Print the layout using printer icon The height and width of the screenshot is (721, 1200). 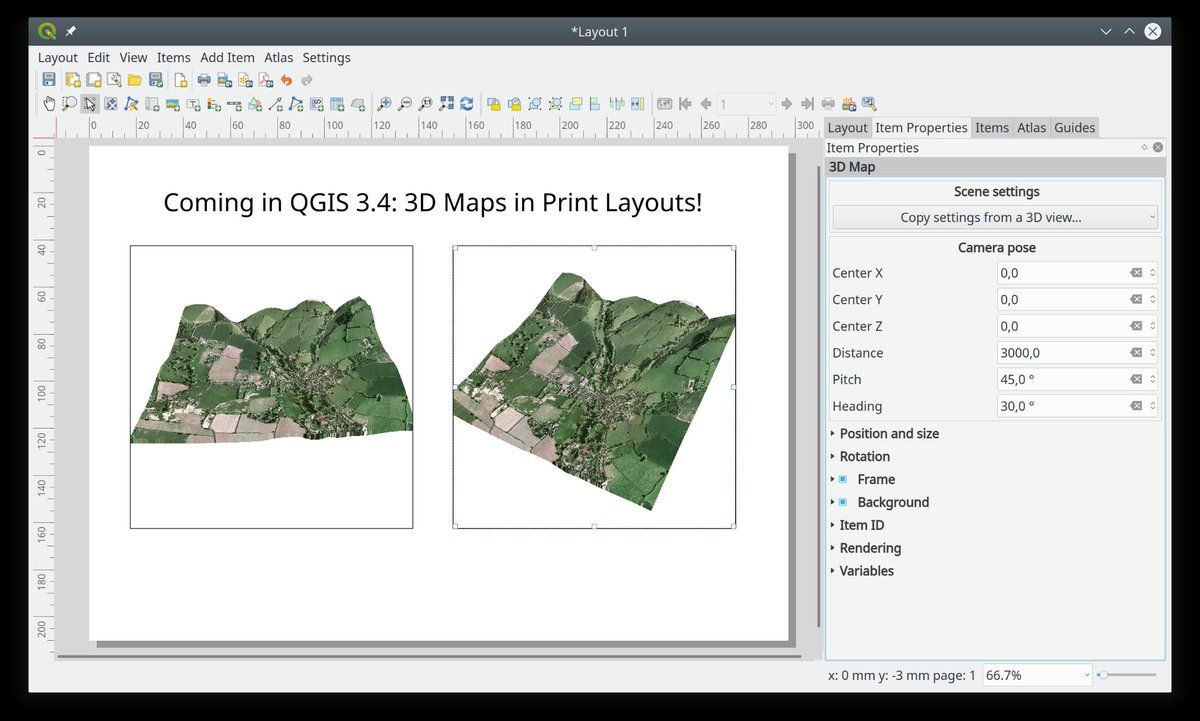point(204,80)
